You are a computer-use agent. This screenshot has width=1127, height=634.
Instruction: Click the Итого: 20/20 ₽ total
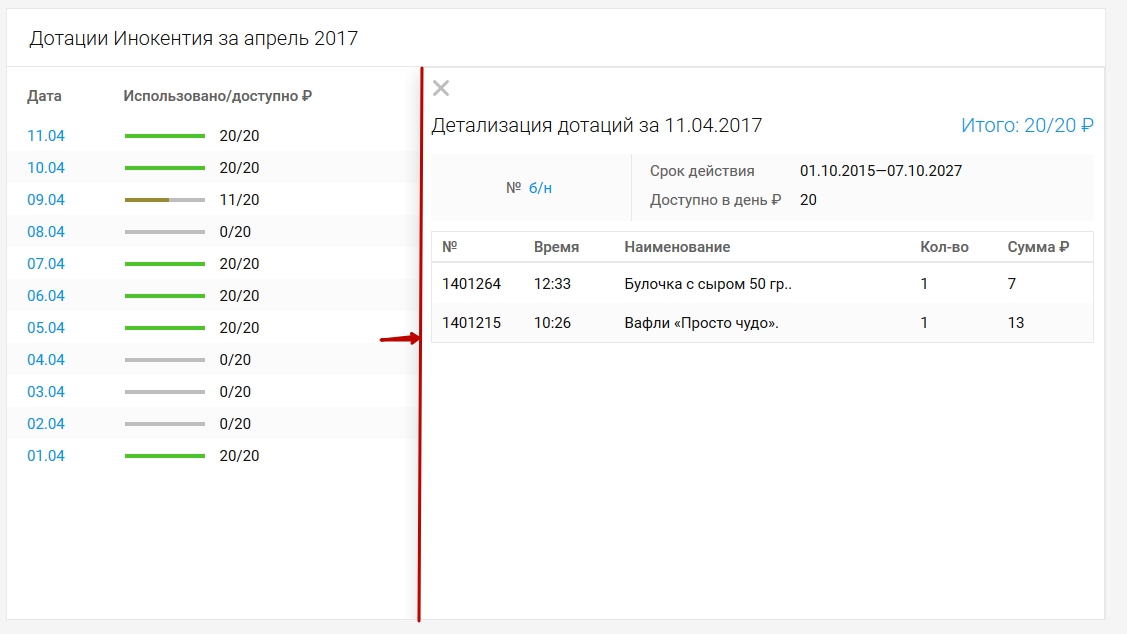click(1027, 125)
